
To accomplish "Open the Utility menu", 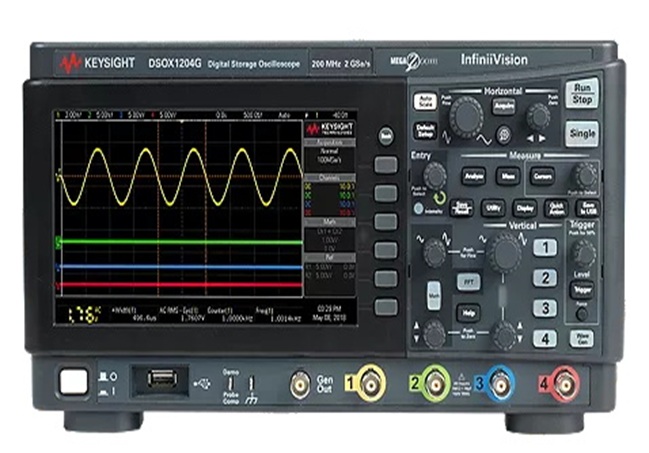I will 492,208.
